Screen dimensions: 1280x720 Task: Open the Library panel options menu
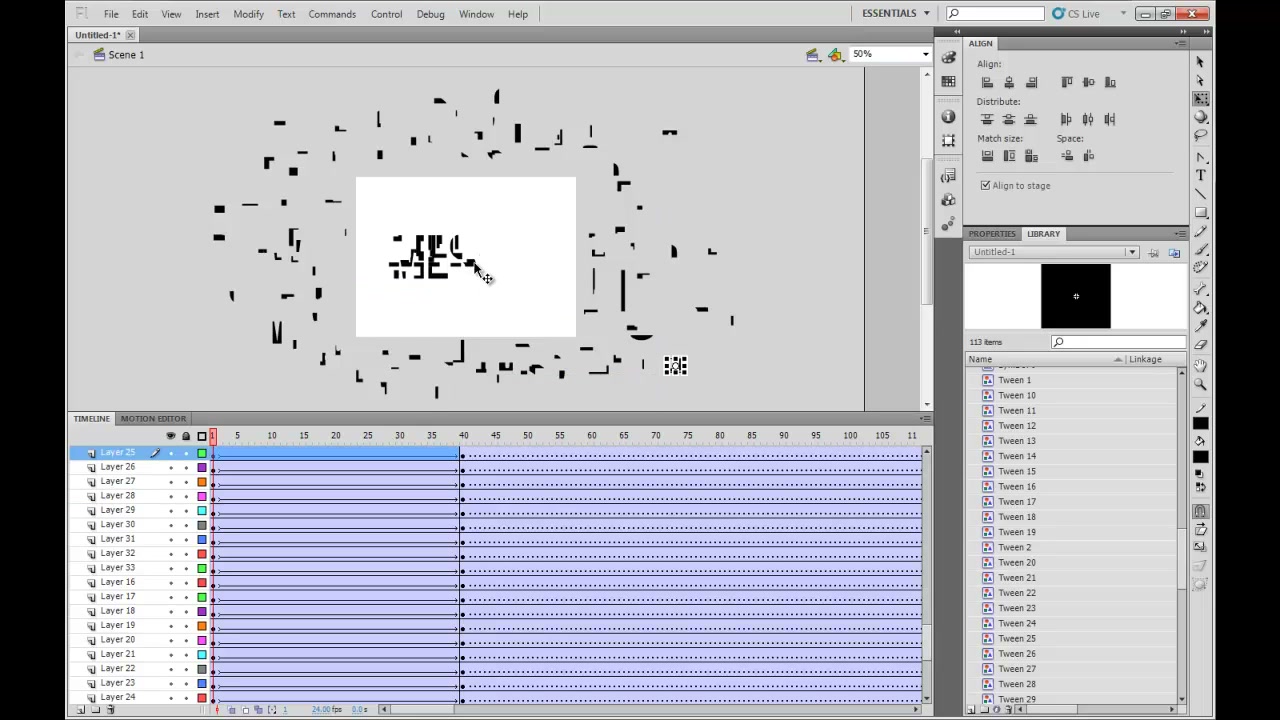(1181, 234)
